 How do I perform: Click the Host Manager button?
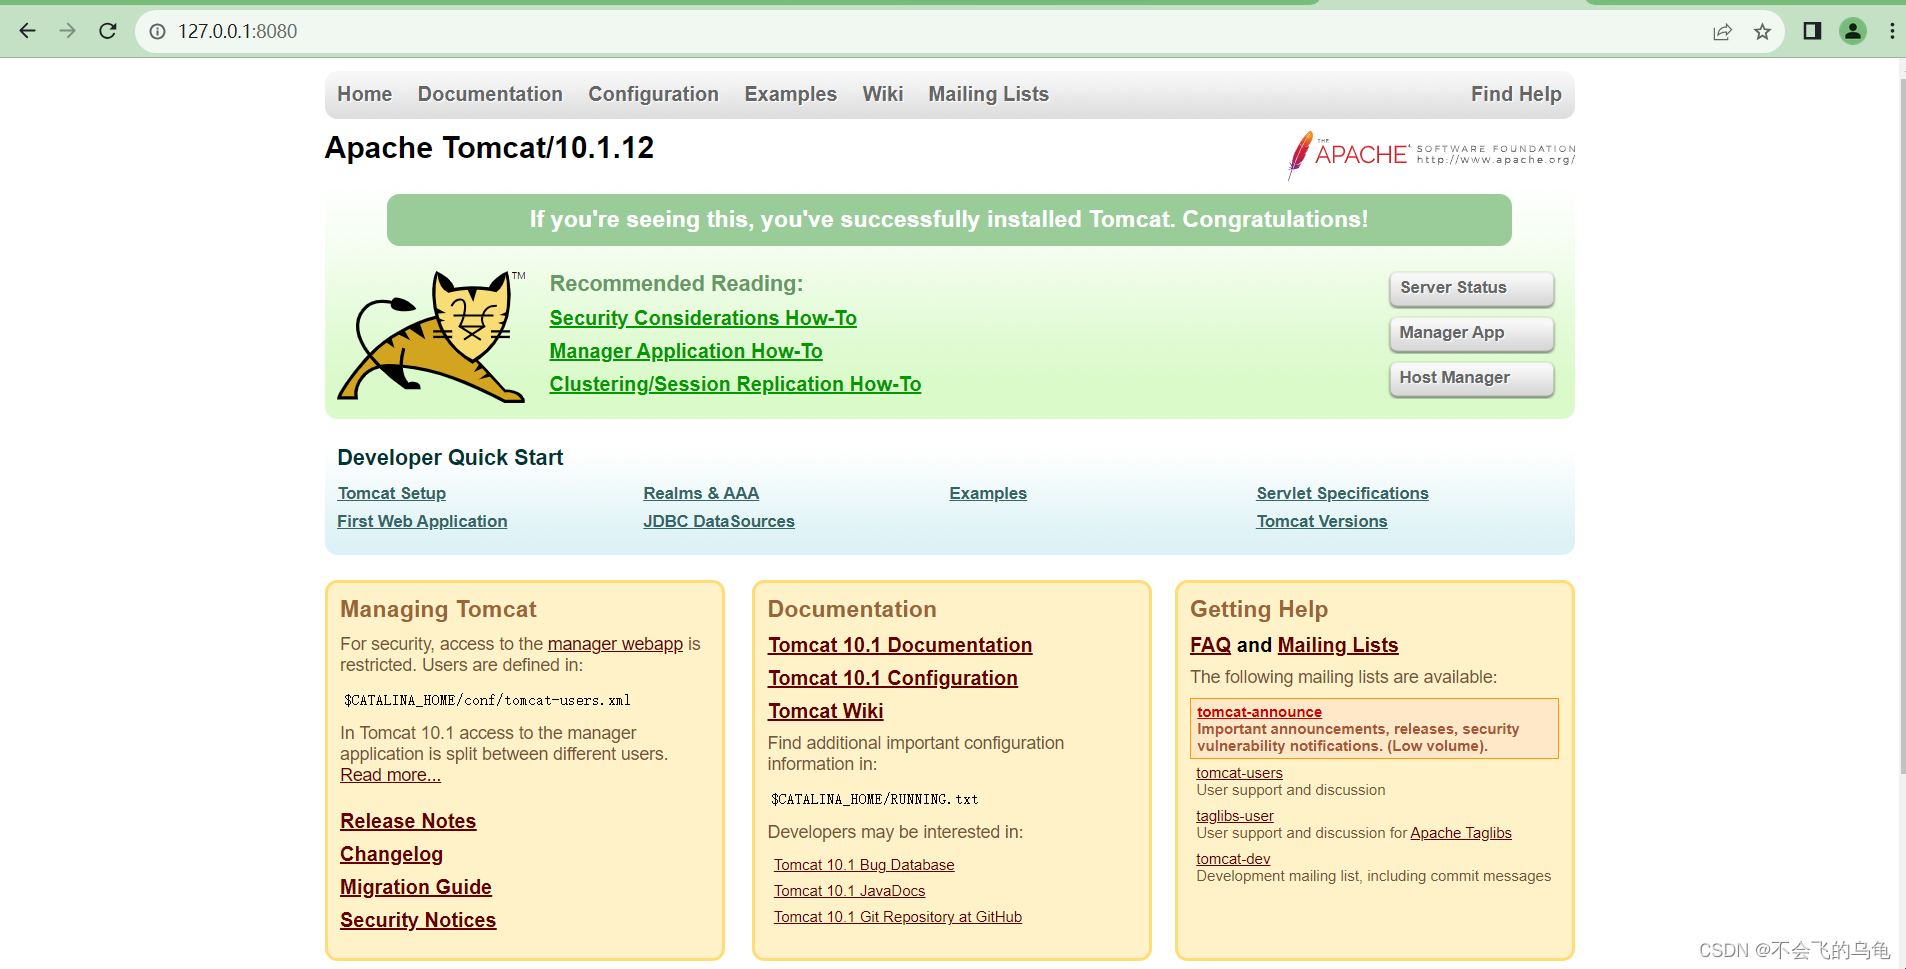coord(1471,378)
